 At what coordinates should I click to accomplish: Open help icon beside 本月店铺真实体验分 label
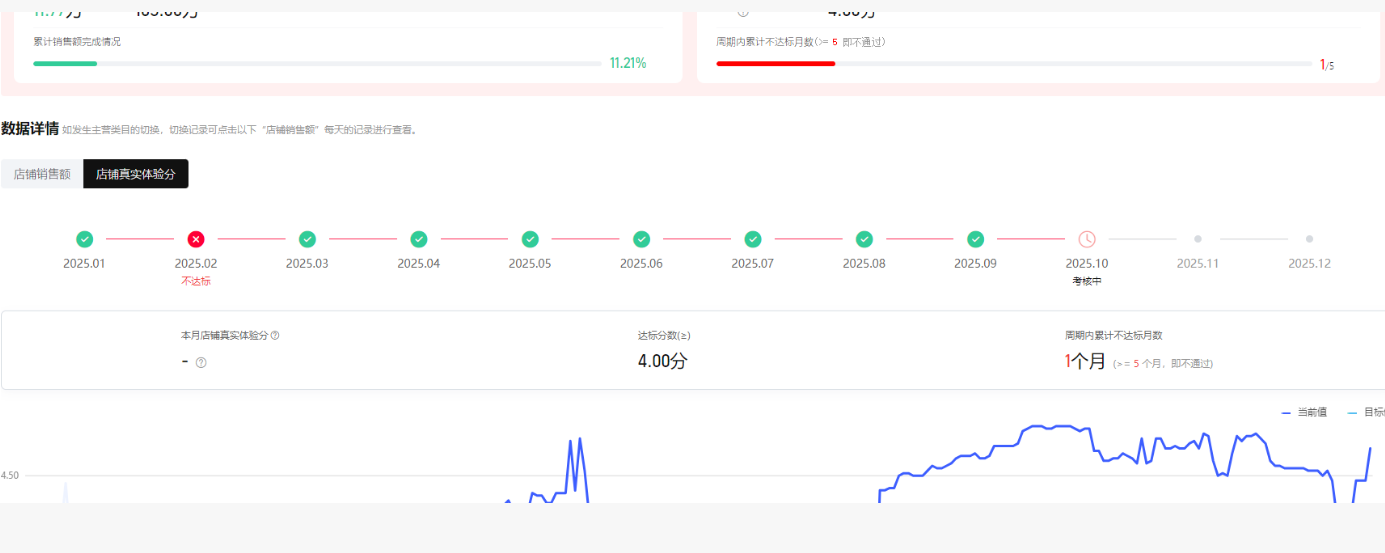coord(275,336)
